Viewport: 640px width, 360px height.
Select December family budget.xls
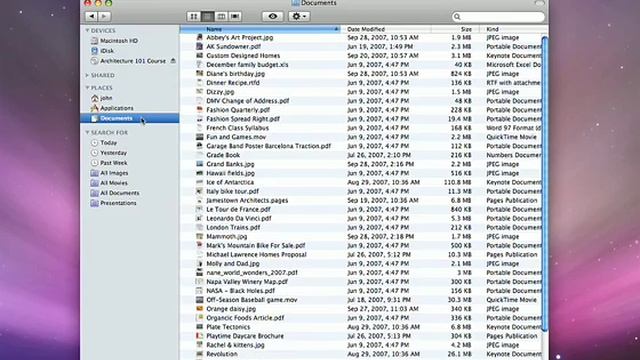tap(247, 64)
